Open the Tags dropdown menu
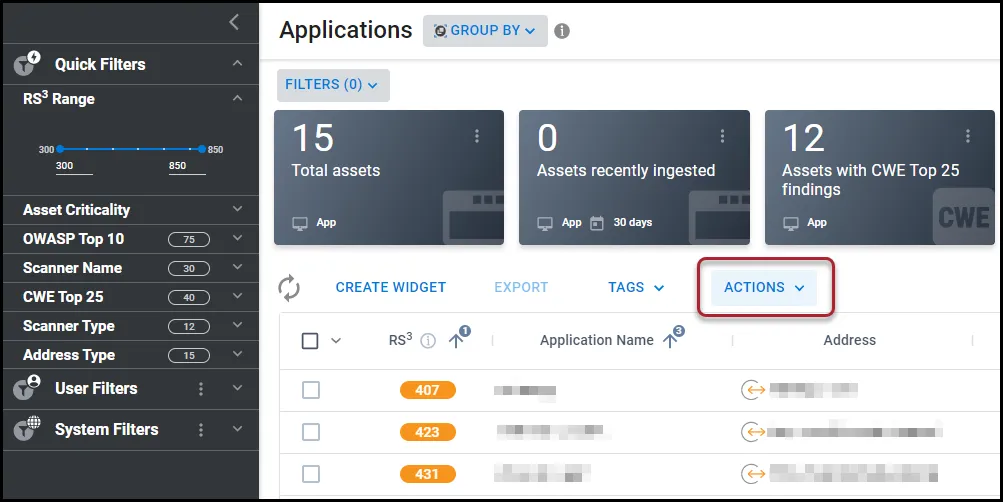The image size is (1003, 502). coord(636,287)
